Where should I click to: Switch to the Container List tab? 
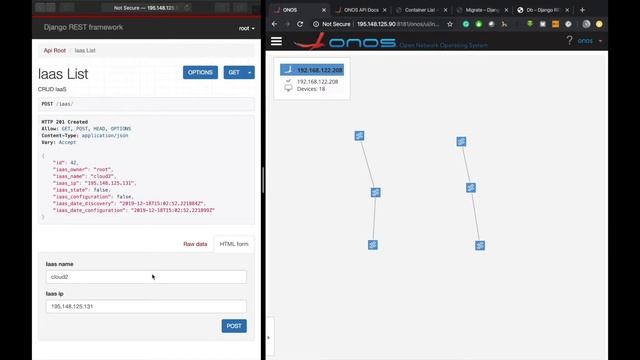[x=421, y=10]
